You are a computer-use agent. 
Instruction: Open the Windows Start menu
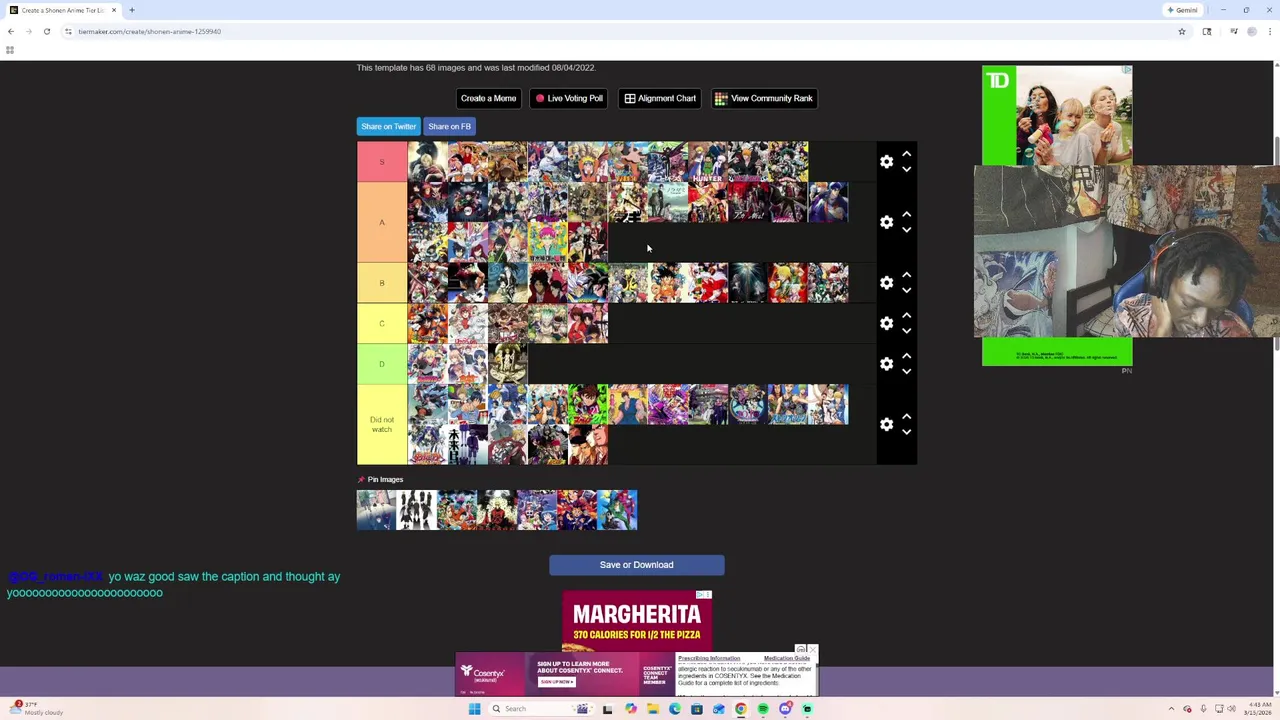pos(474,709)
